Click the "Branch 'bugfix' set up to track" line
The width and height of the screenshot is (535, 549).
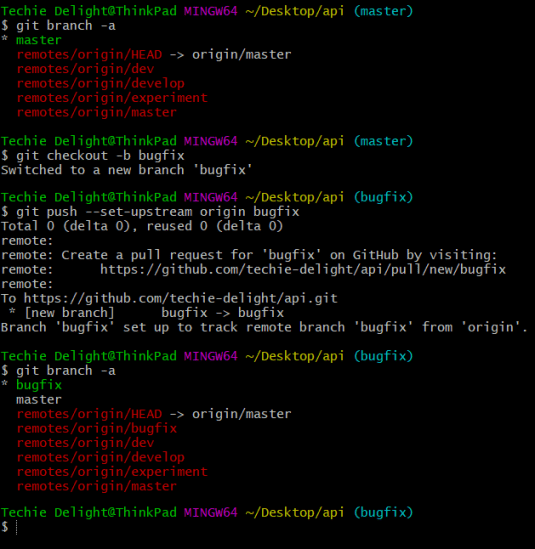tap(264, 327)
